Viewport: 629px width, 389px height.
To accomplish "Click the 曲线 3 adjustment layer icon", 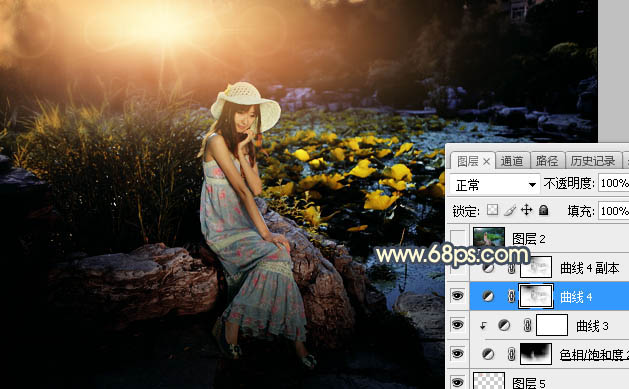I will pyautogui.click(x=504, y=325).
